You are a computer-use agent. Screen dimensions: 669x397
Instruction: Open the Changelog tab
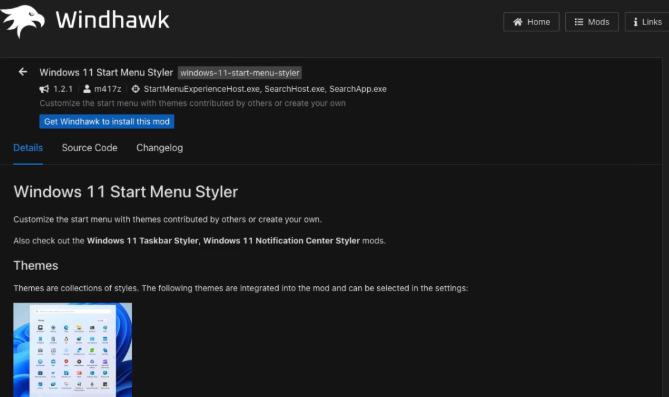160,148
